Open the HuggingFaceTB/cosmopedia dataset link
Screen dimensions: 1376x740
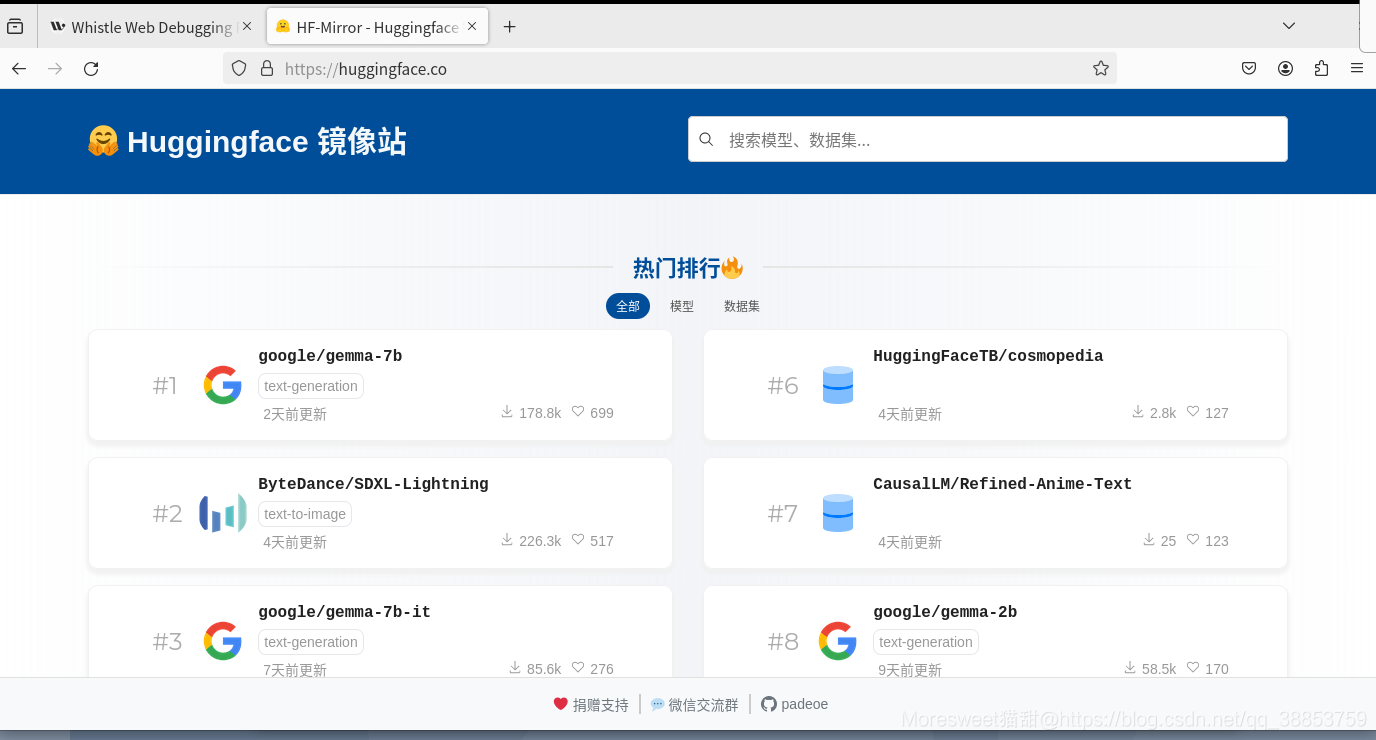(988, 356)
